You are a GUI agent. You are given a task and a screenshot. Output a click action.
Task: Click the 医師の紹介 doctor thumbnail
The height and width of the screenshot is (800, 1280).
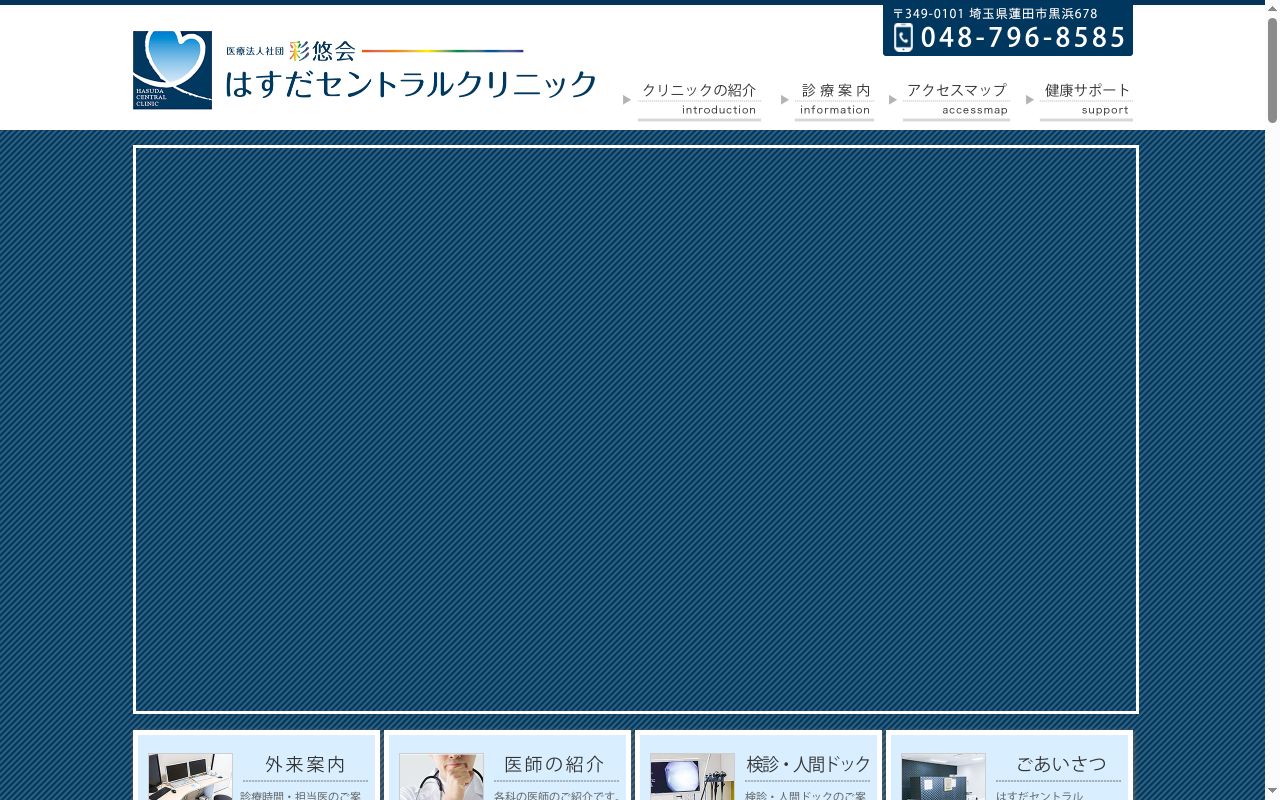click(x=441, y=777)
